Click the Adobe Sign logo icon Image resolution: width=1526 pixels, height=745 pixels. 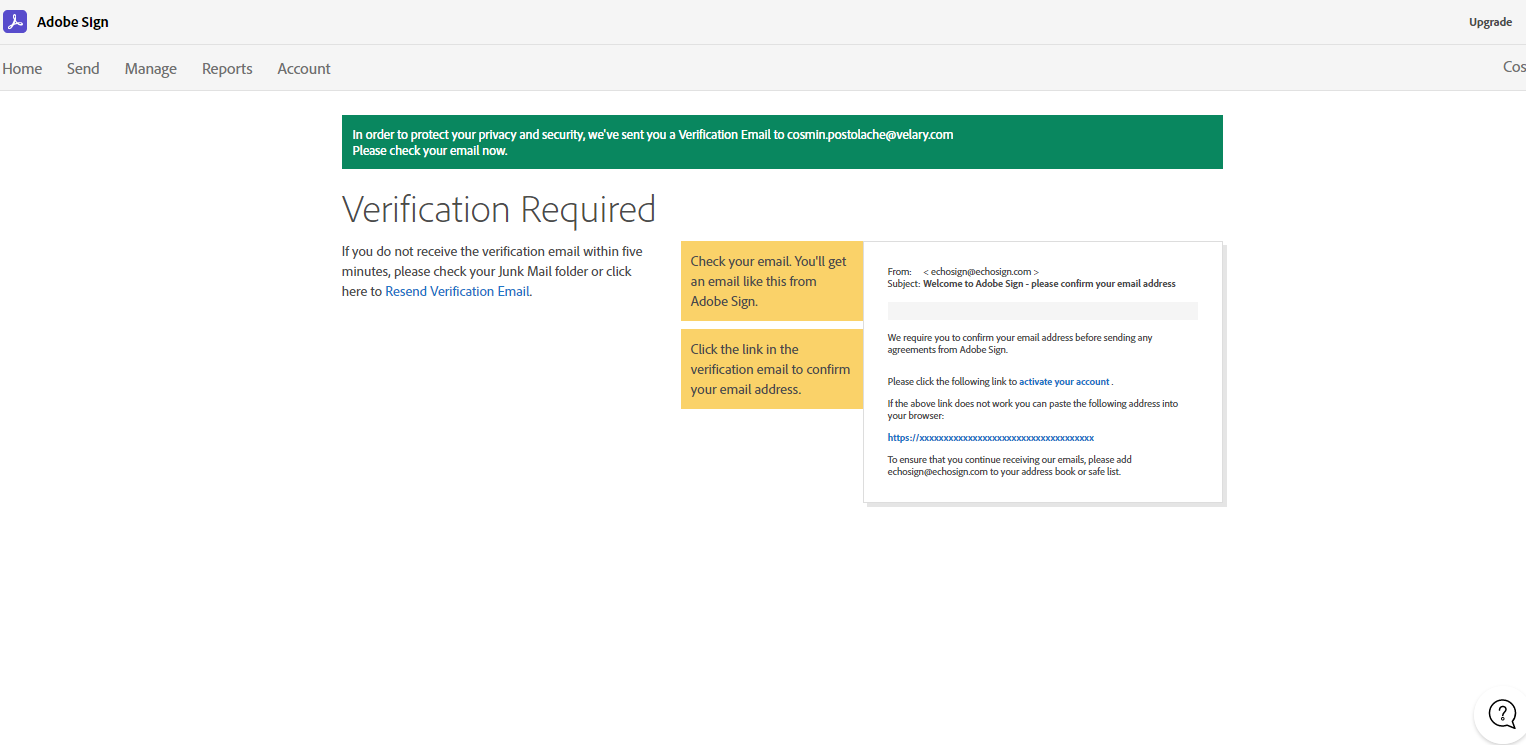pos(15,20)
